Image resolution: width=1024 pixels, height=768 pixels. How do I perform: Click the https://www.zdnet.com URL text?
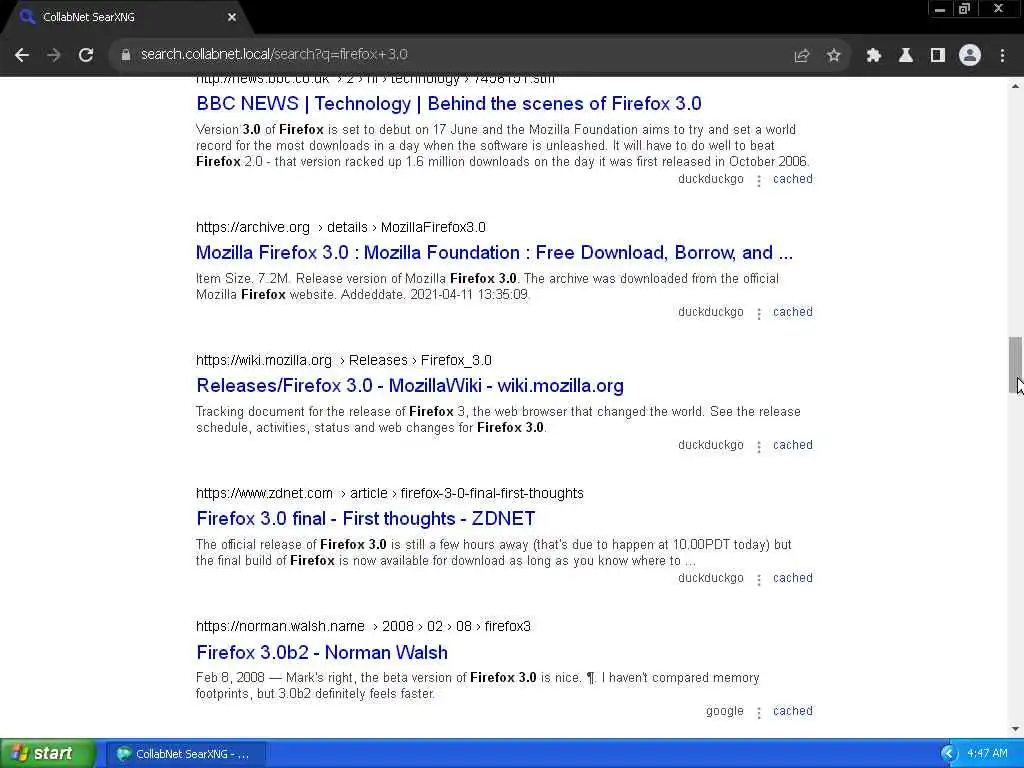pyautogui.click(x=264, y=494)
